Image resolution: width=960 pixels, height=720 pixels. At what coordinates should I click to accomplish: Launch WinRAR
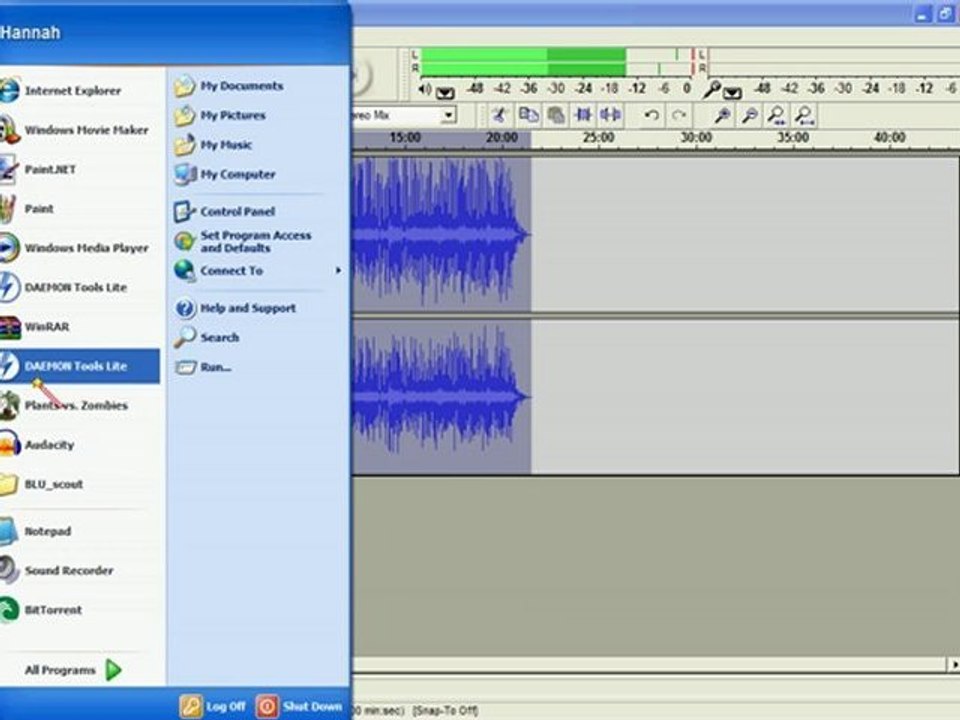(x=80, y=327)
